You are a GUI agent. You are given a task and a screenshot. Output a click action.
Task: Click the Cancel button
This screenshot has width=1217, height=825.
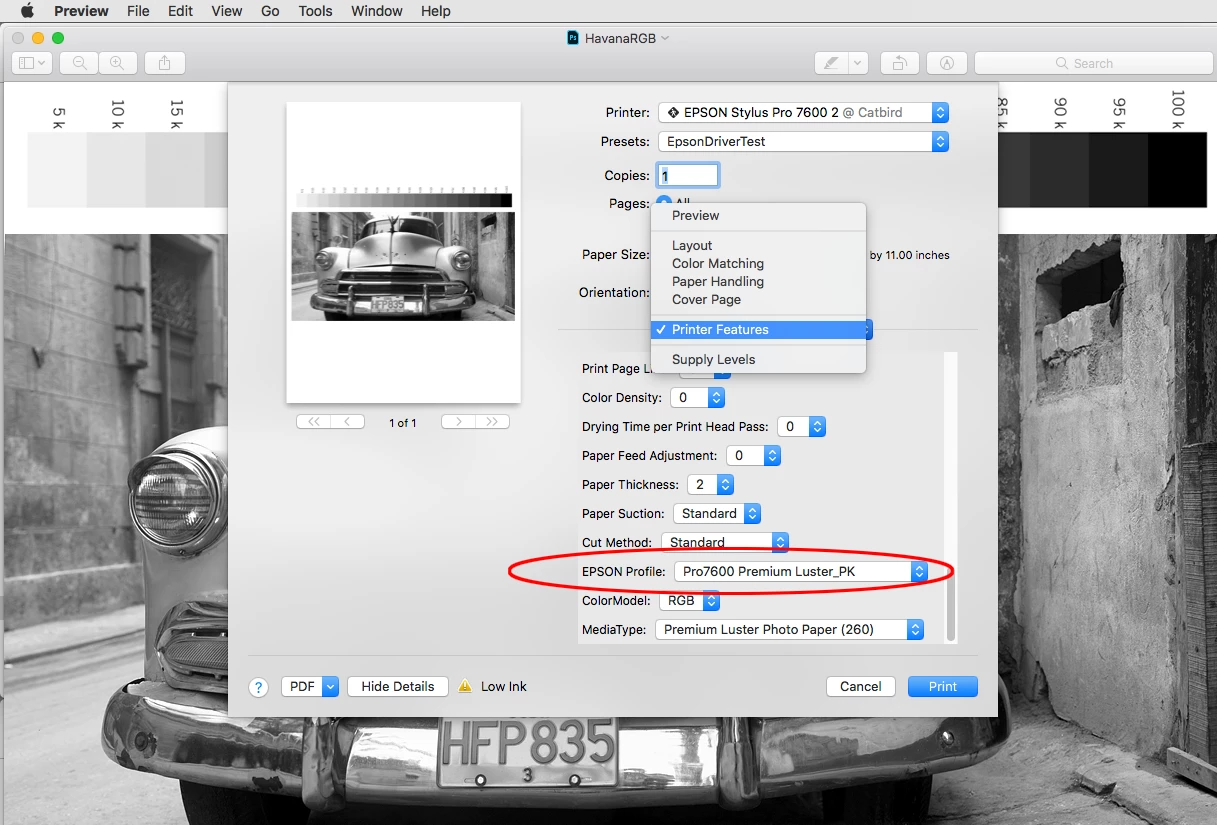861,686
